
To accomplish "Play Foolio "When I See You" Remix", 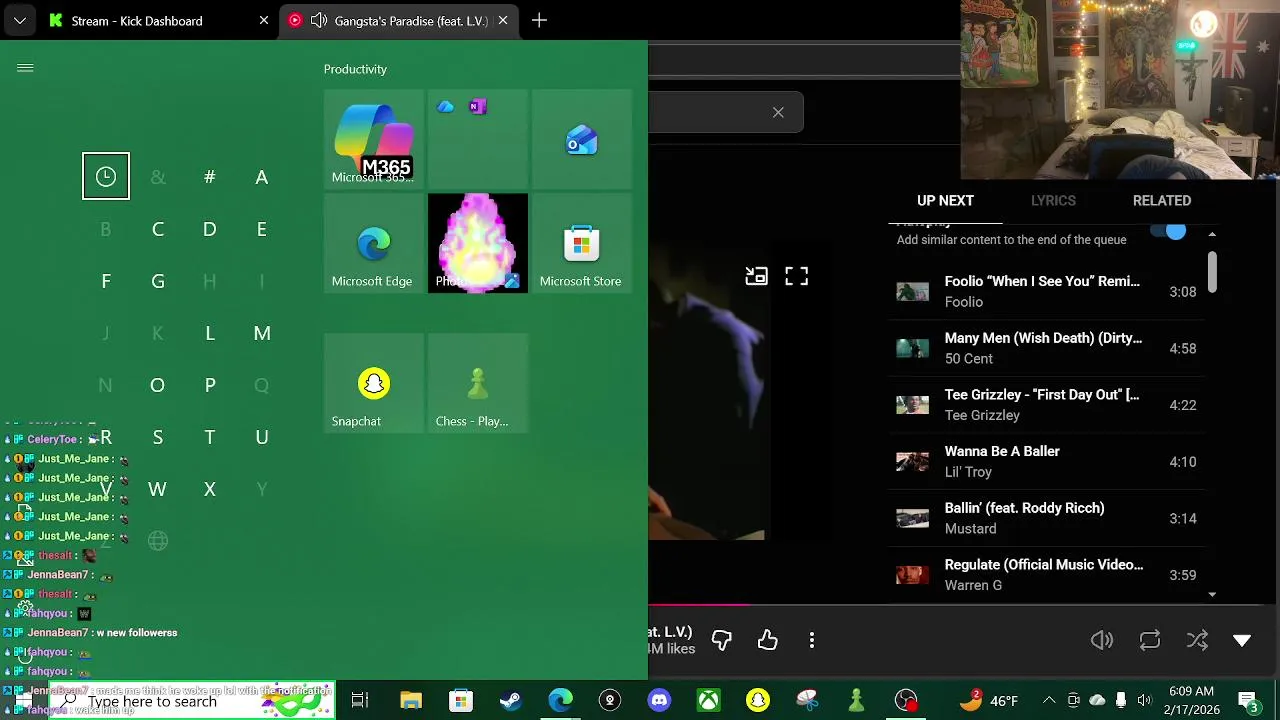I will [1046, 292].
